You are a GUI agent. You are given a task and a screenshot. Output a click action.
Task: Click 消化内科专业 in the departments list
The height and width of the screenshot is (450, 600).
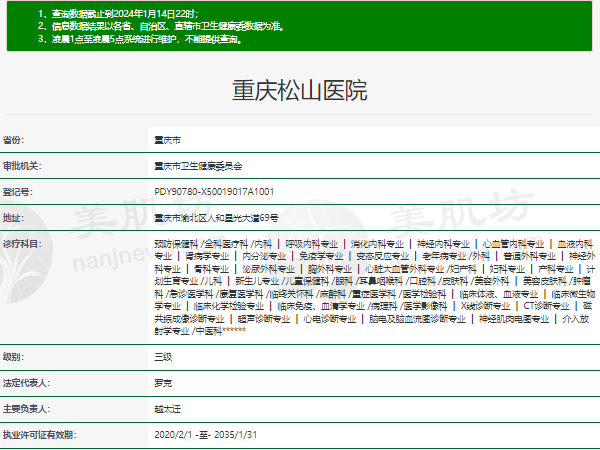click(377, 244)
